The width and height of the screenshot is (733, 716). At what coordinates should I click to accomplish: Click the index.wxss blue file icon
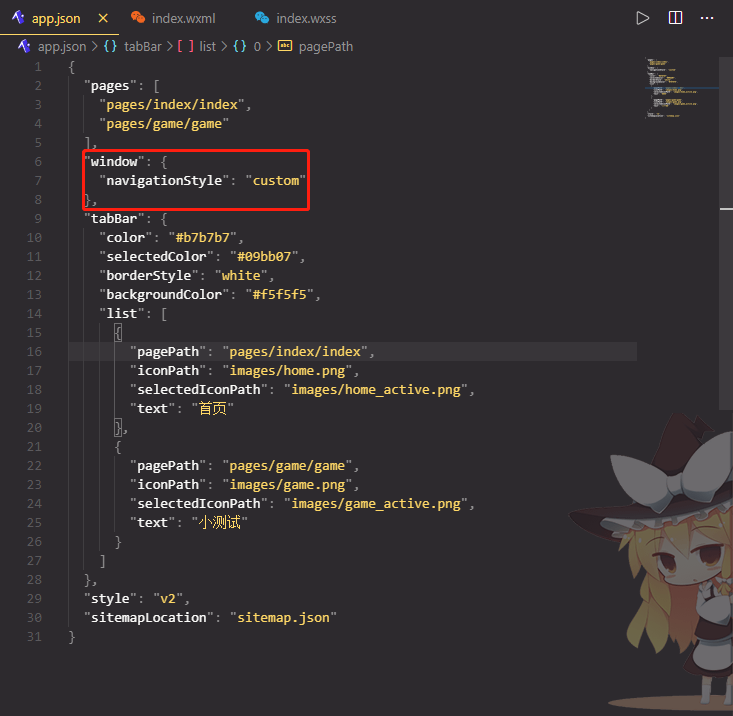coord(262,18)
